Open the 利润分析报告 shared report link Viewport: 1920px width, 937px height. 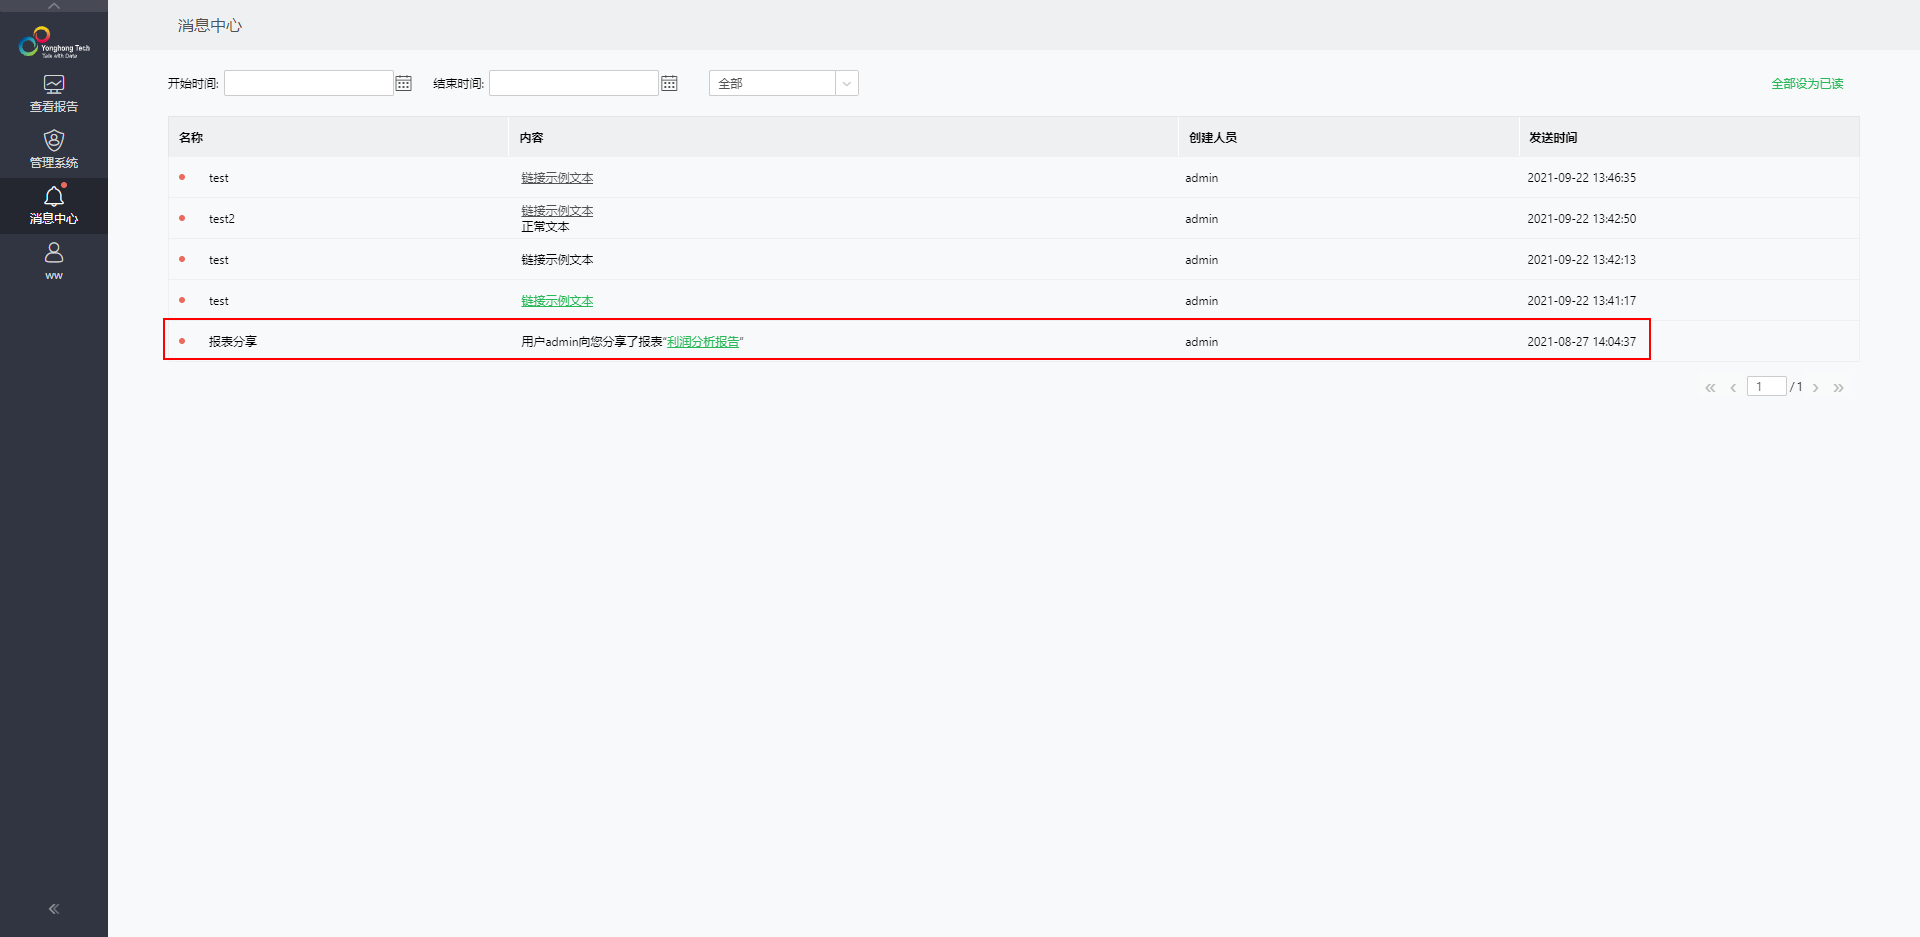pos(703,341)
